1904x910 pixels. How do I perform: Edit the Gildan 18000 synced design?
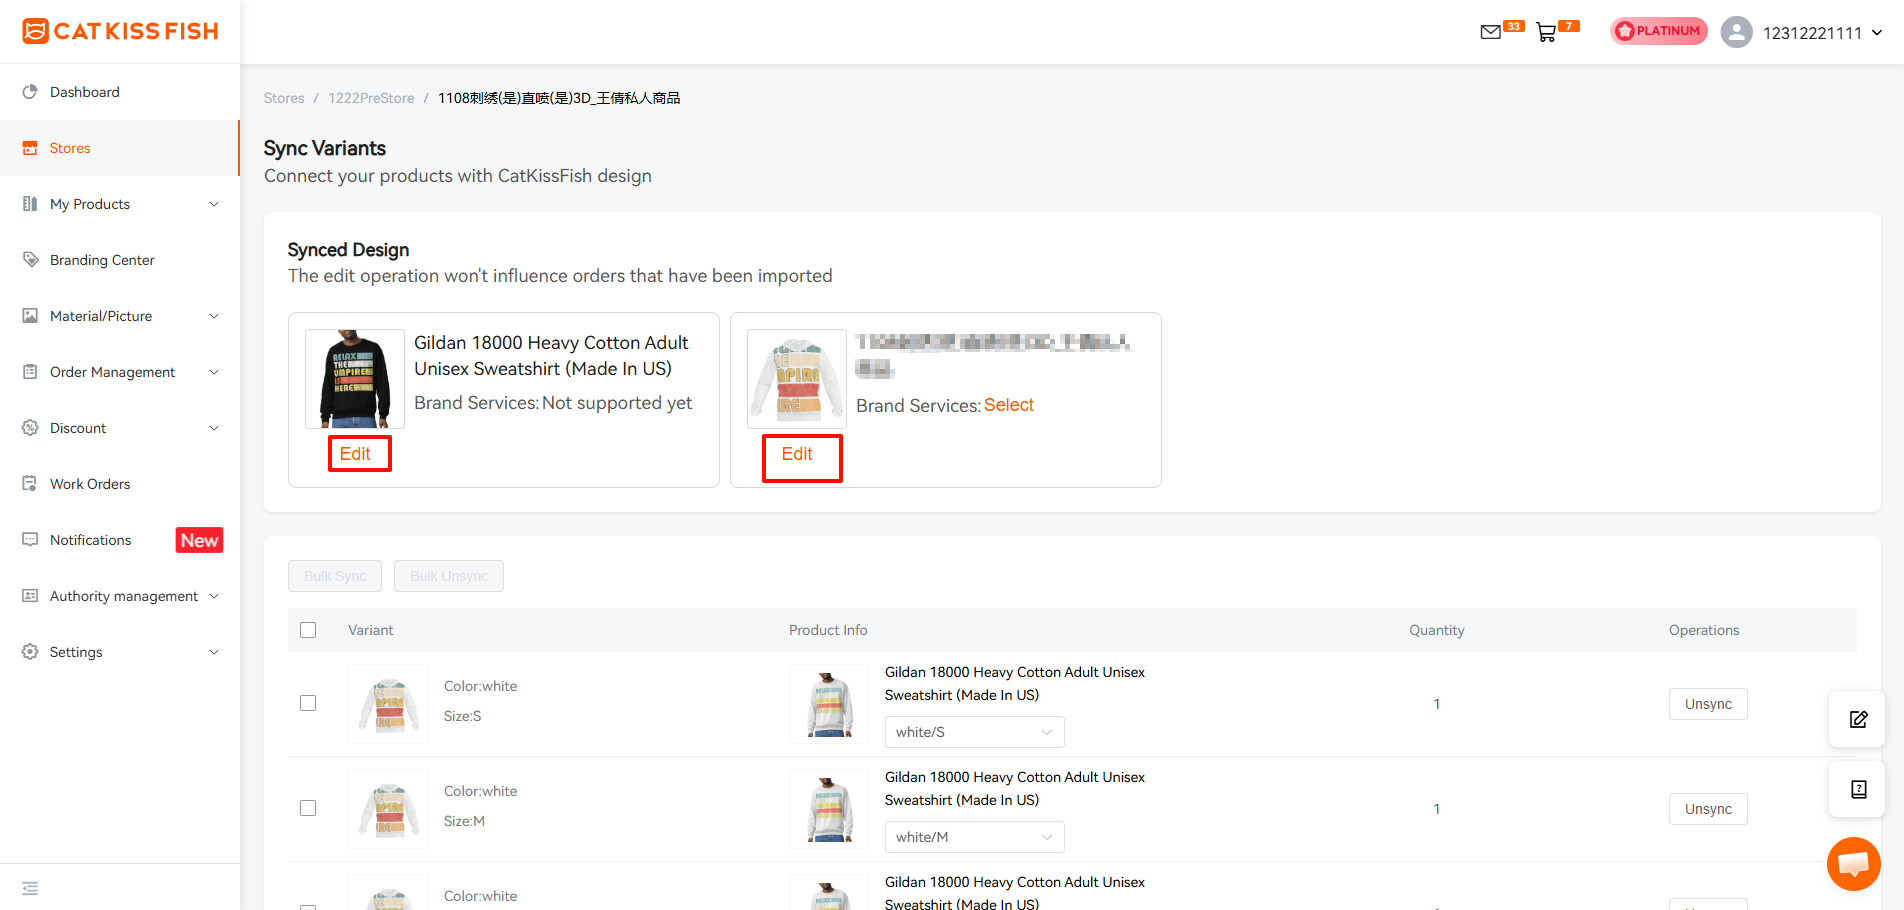click(x=355, y=454)
